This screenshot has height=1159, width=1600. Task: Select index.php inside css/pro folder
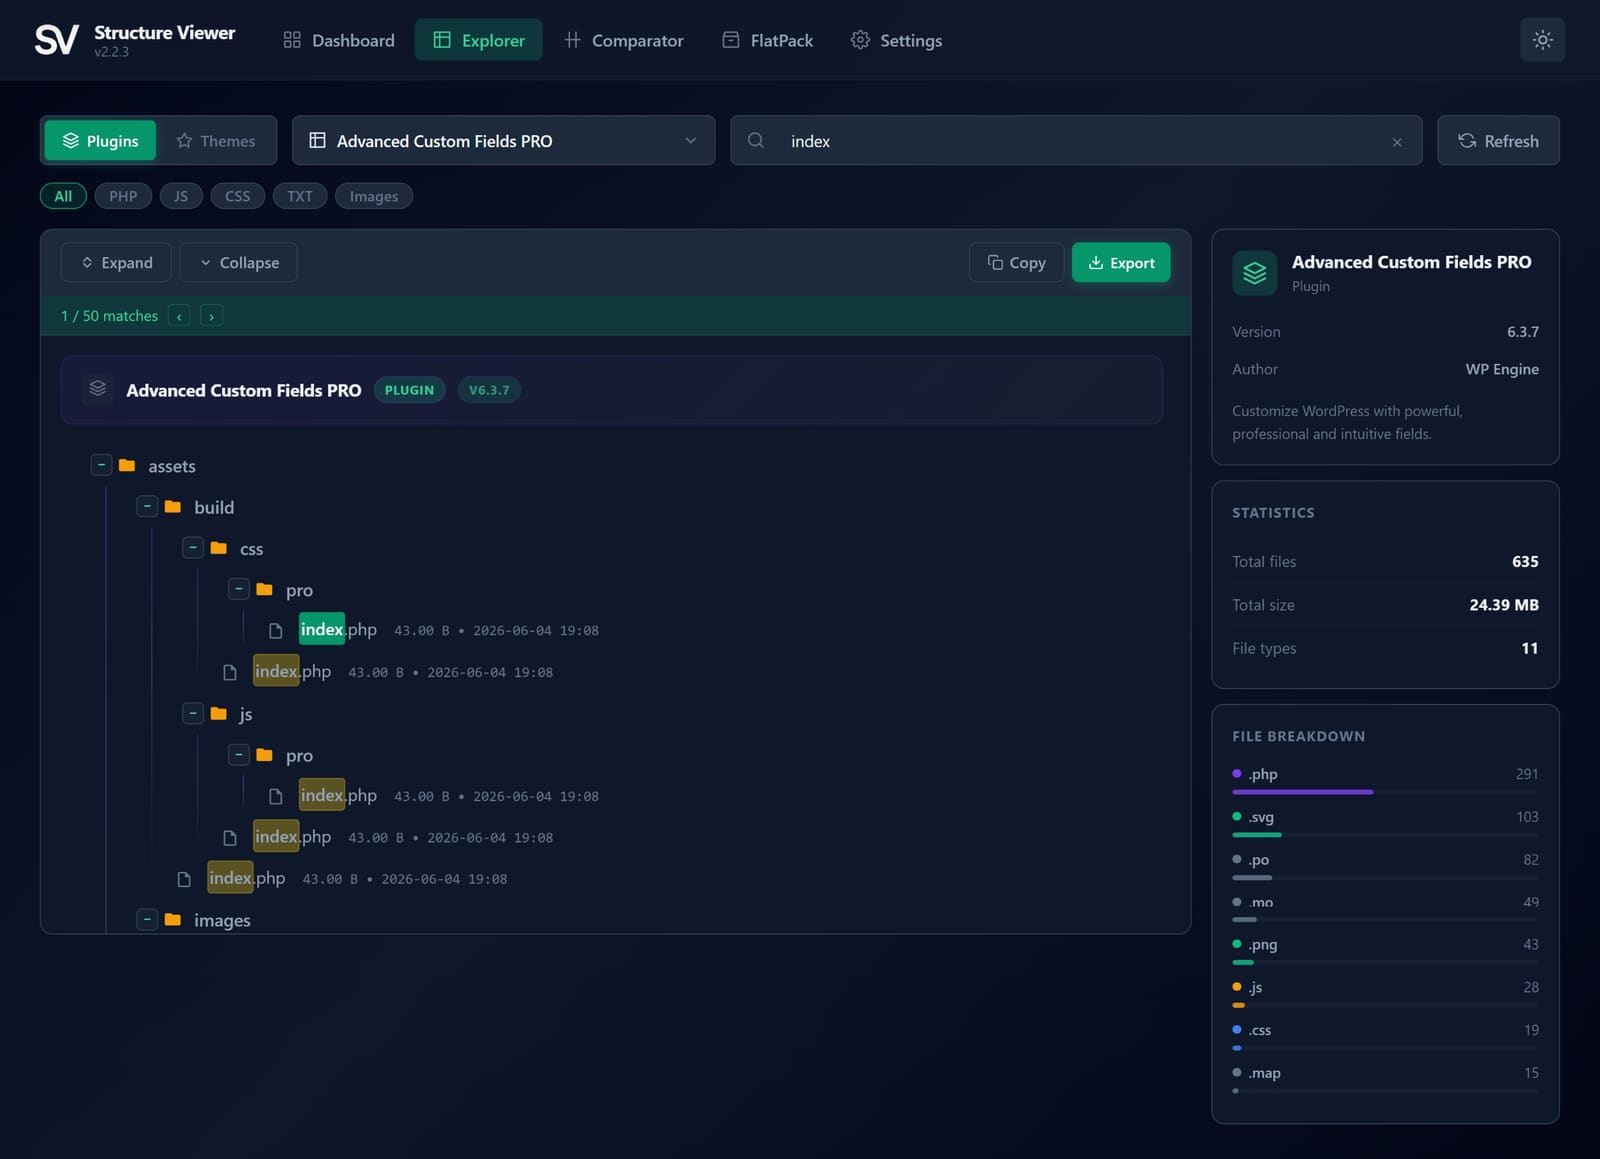pyautogui.click(x=338, y=629)
